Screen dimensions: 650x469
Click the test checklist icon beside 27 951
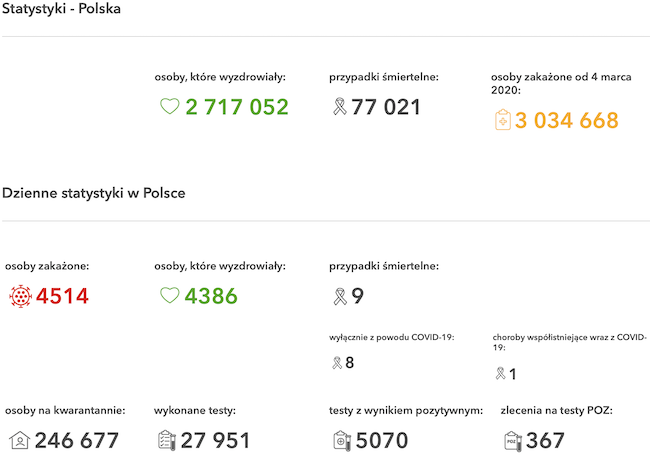click(x=167, y=440)
